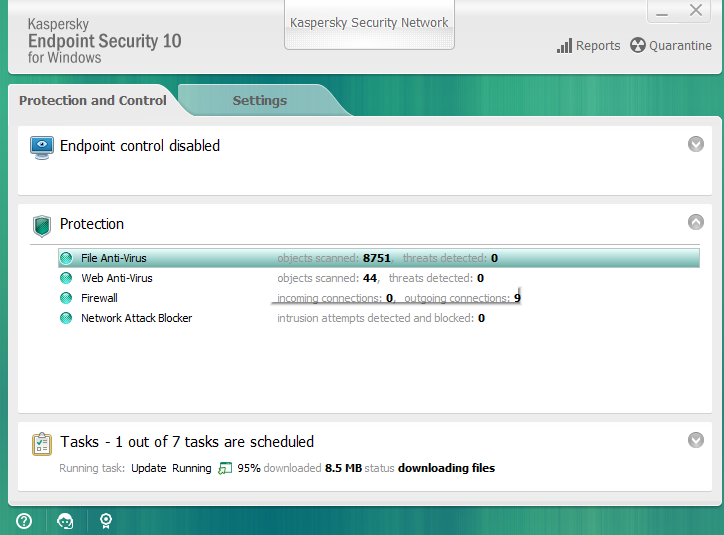Click the Protection shield icon
The width and height of the screenshot is (724, 535).
42,226
